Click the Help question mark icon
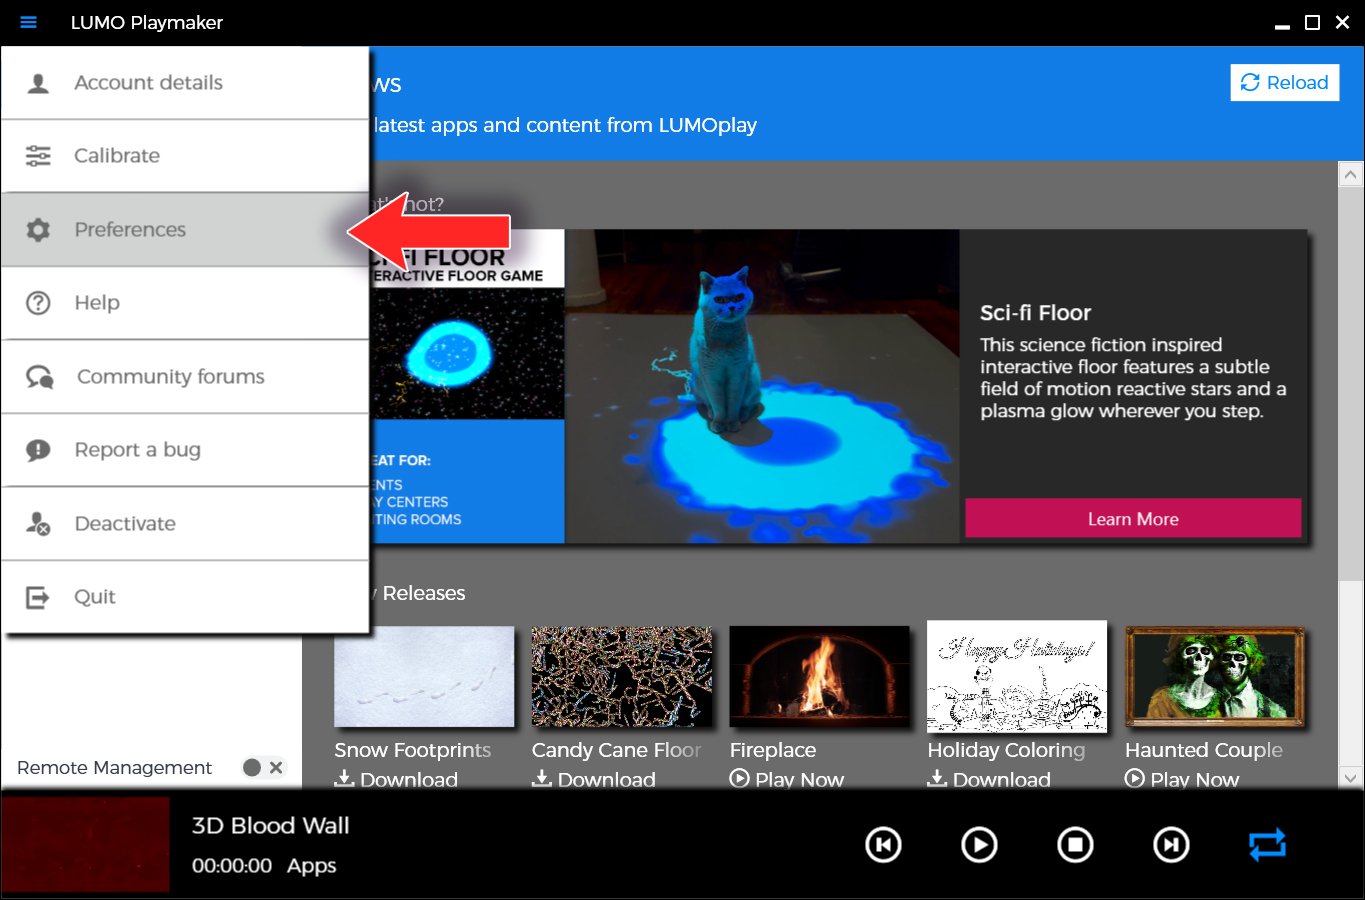This screenshot has width=1365, height=900. pos(38,303)
